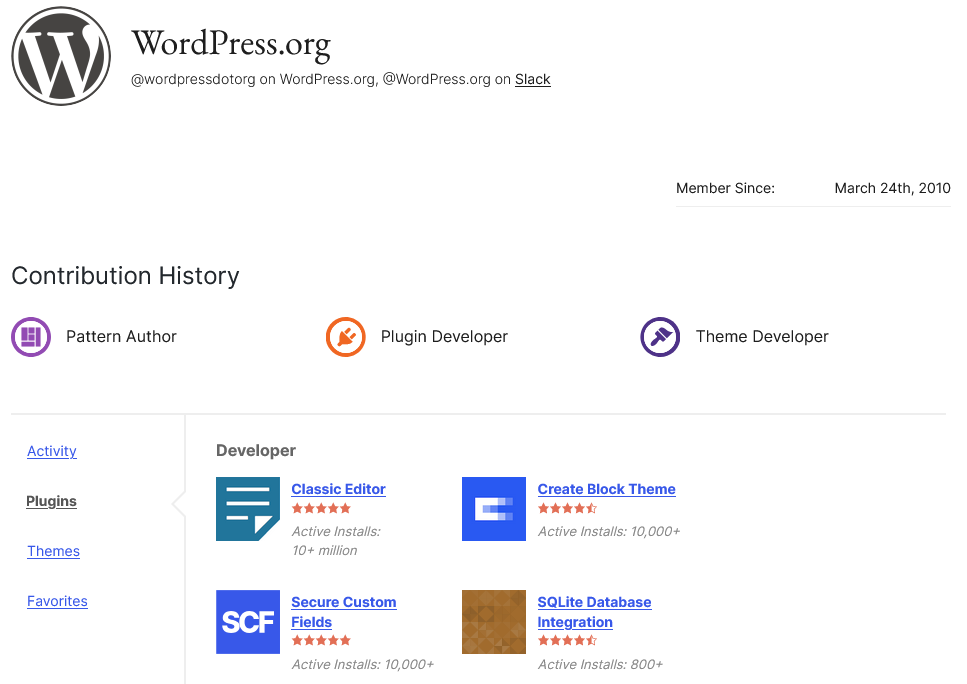
Task: Open the Create Block Theme plugin icon
Action: (x=494, y=509)
